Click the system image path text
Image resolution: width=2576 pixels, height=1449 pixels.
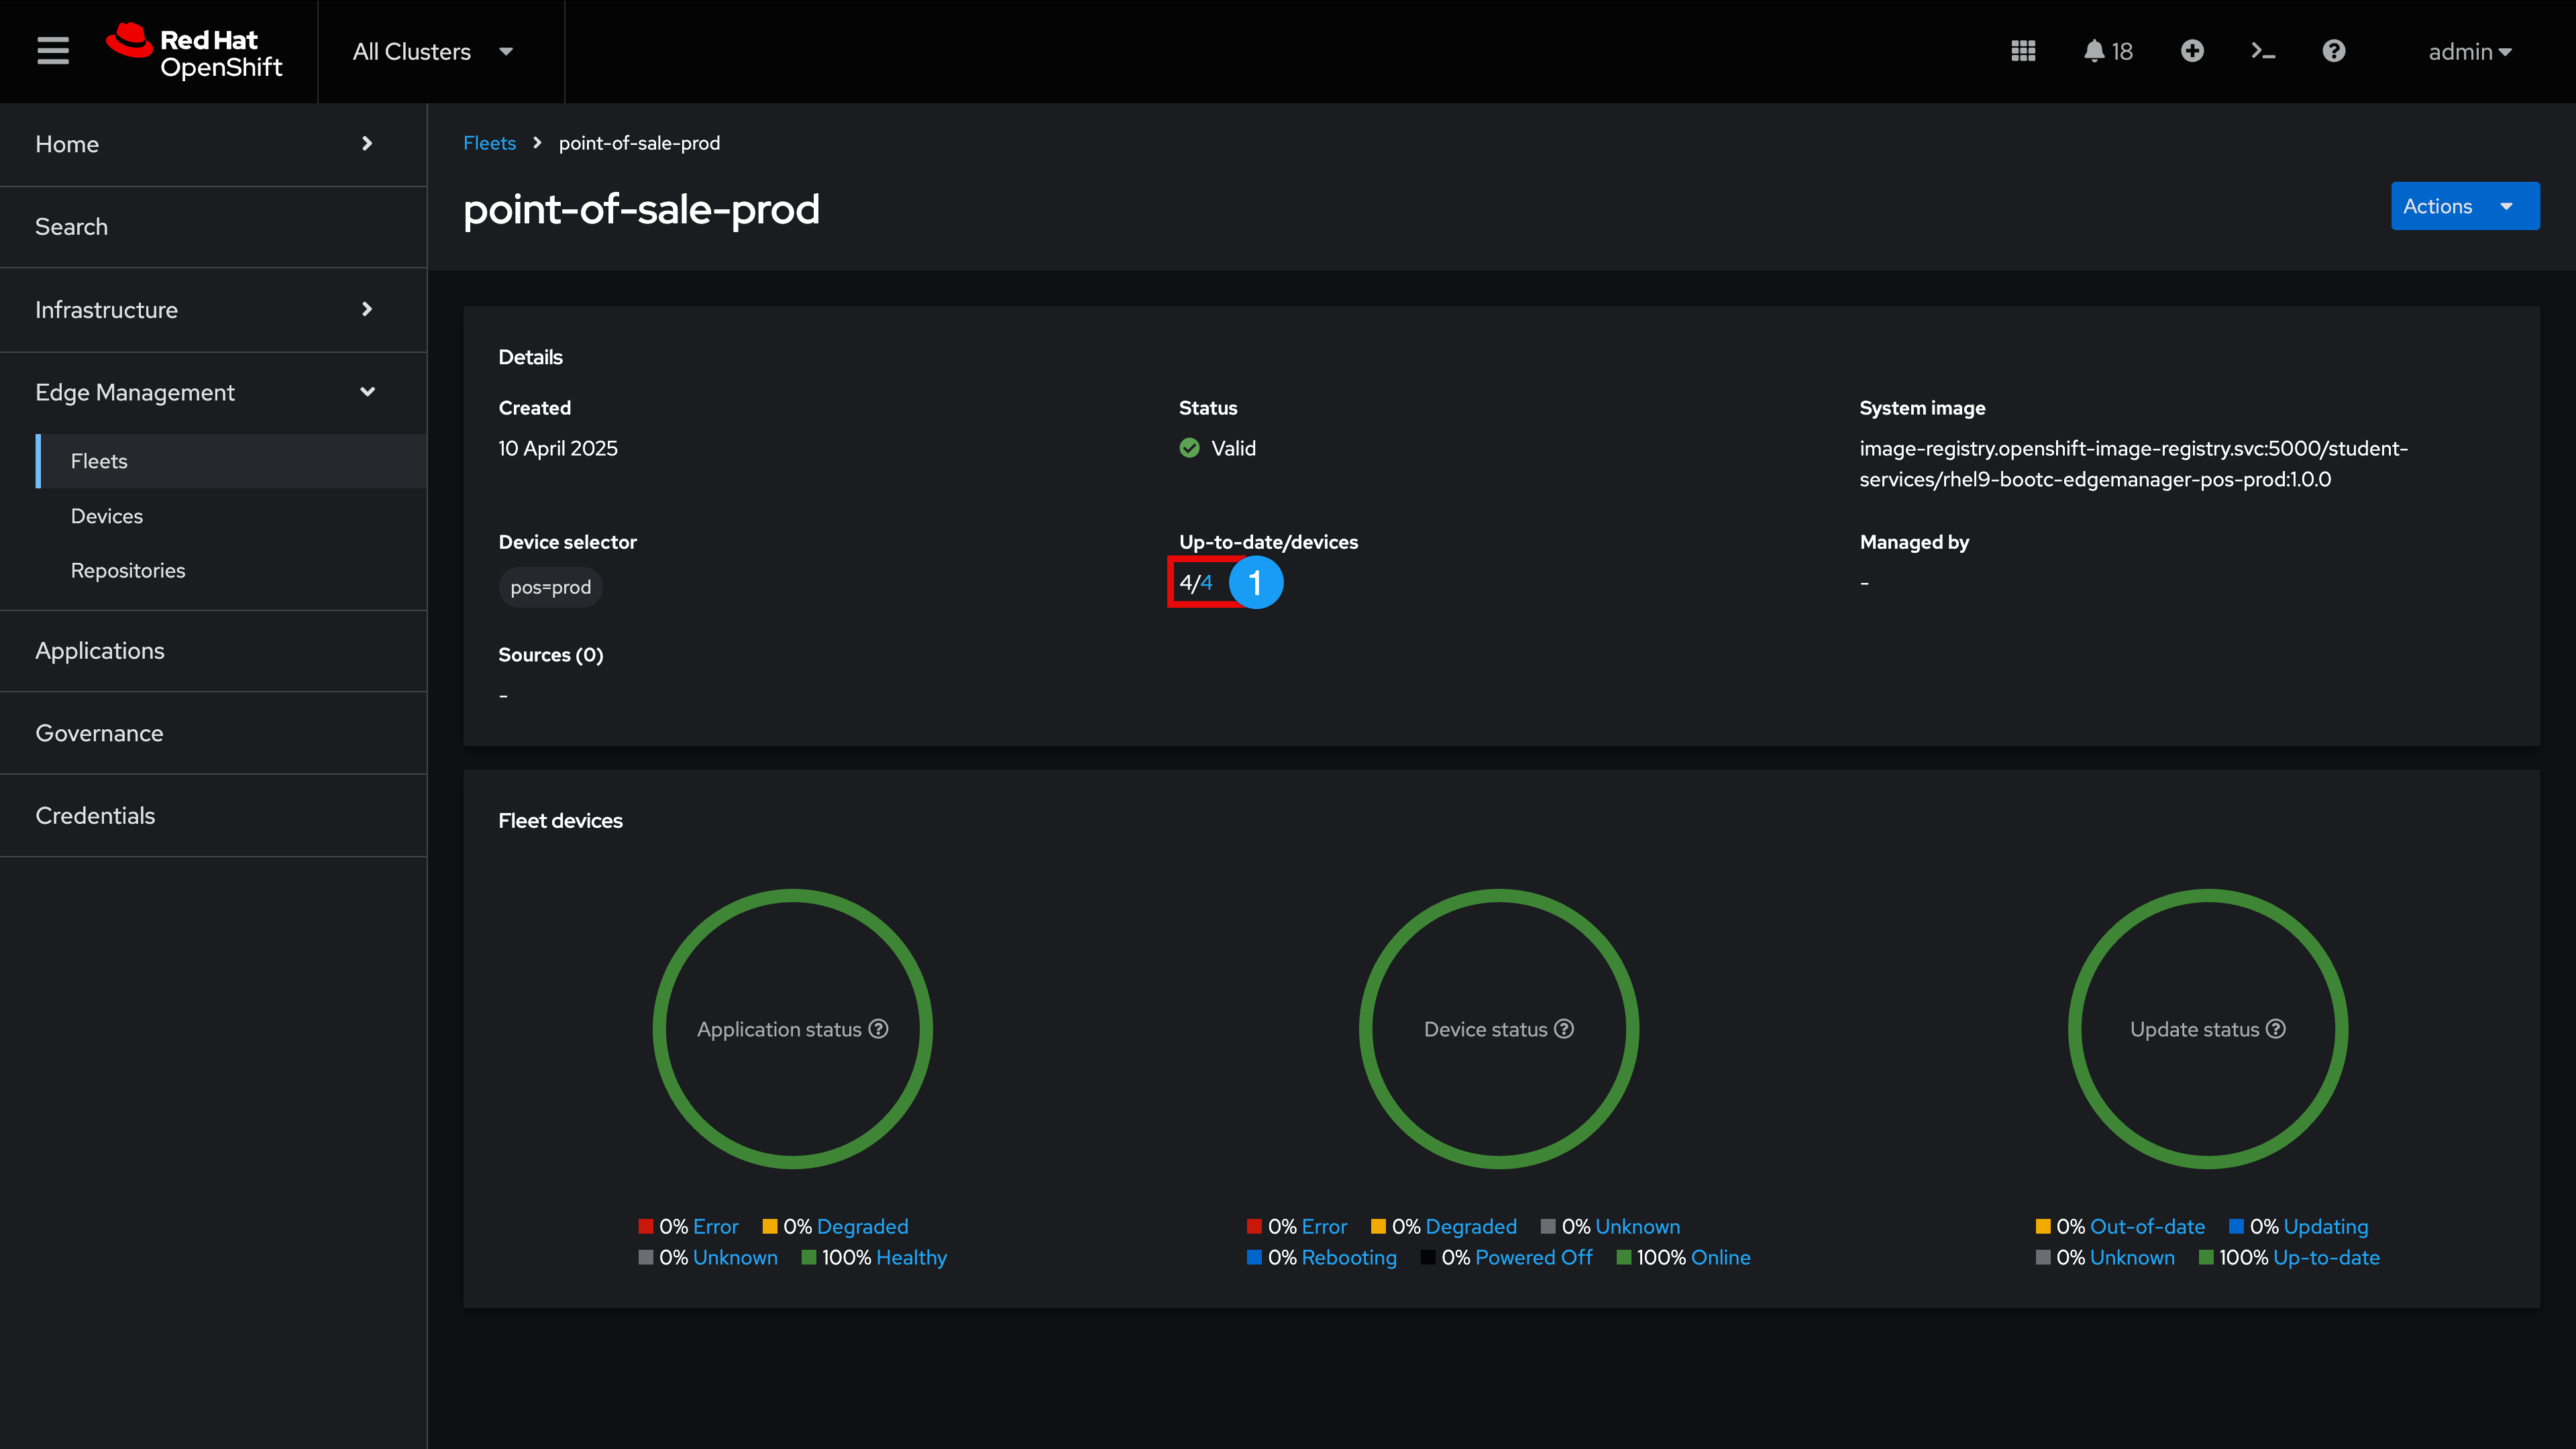[x=2133, y=464]
